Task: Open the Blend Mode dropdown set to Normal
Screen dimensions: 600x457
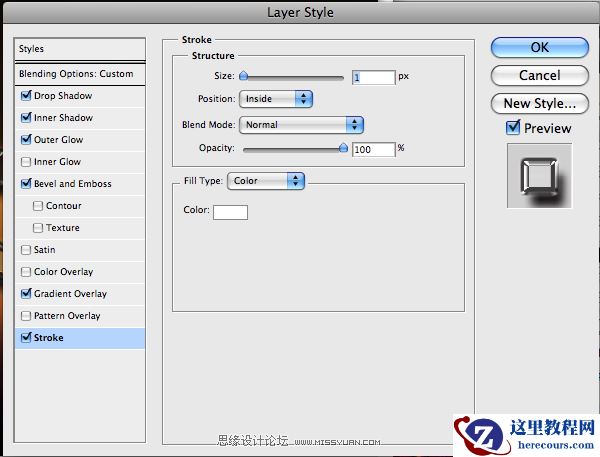Action: click(x=301, y=125)
